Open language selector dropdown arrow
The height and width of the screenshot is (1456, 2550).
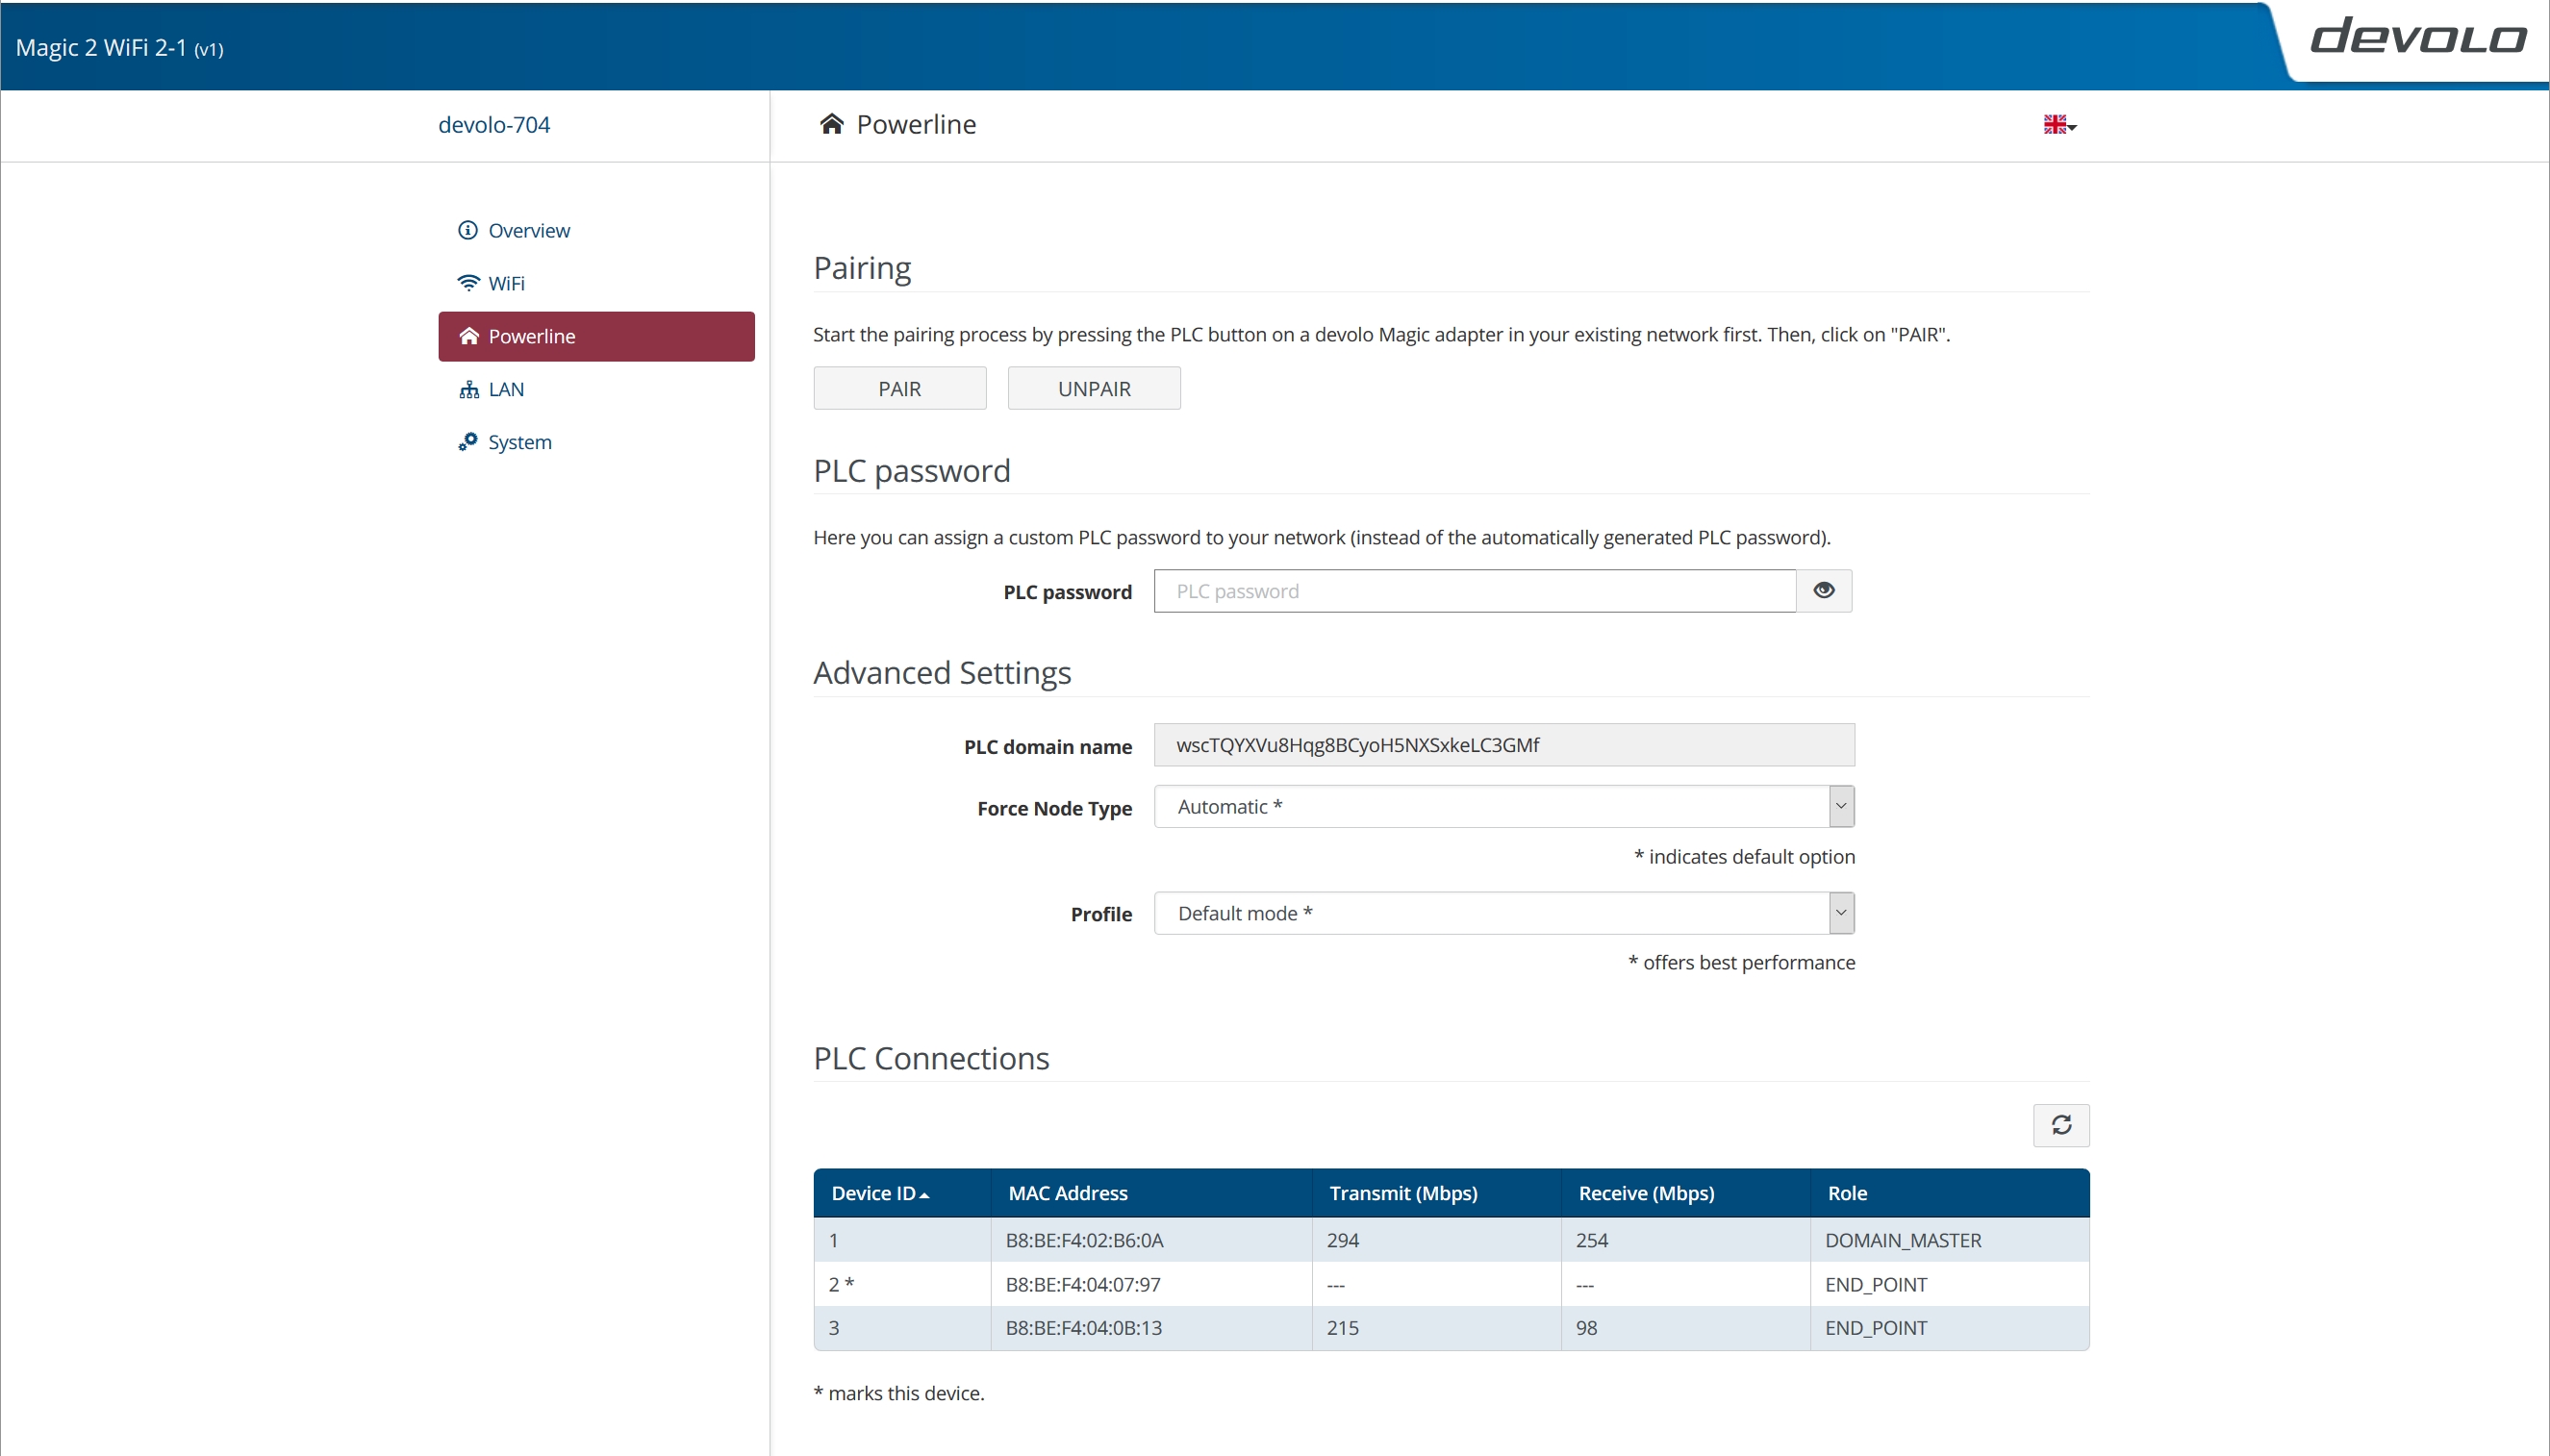click(2072, 127)
